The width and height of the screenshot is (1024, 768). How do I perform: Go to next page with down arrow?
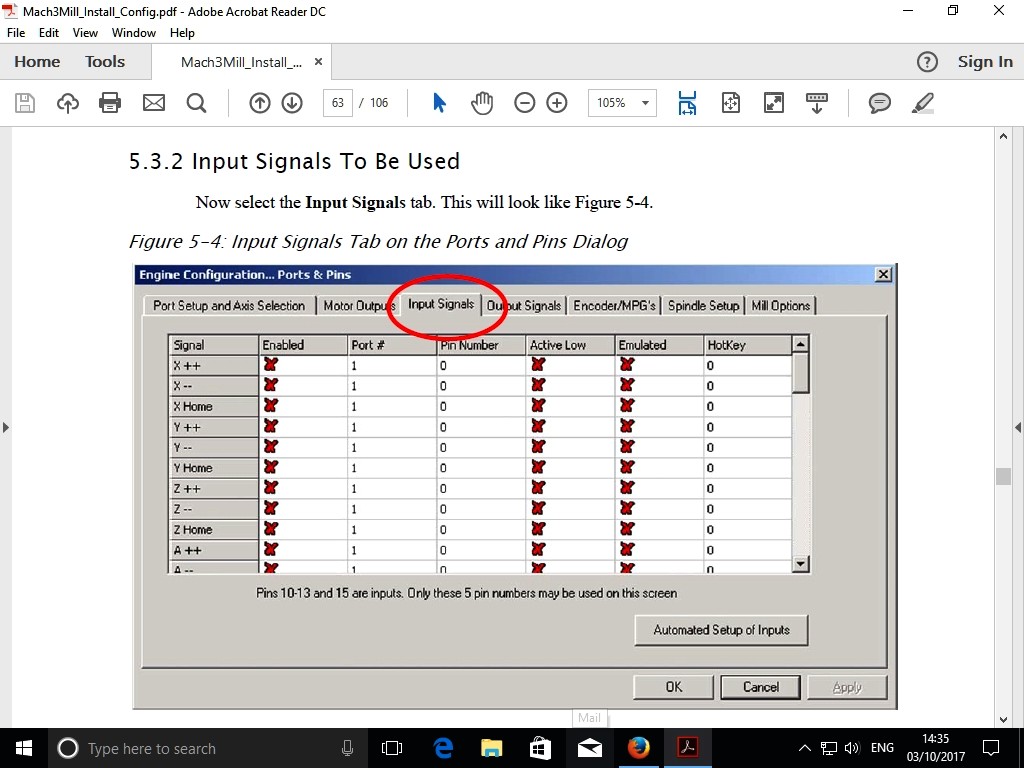click(292, 103)
